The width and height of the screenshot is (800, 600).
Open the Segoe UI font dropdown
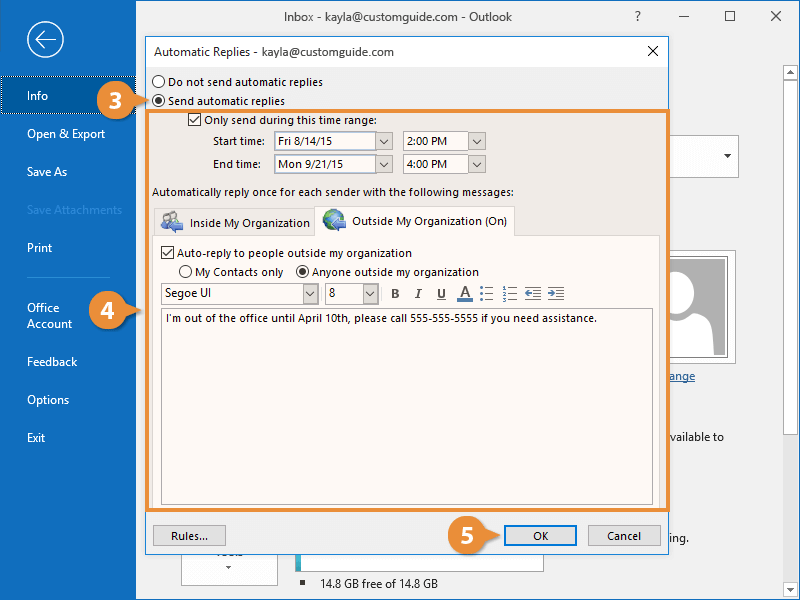point(310,294)
